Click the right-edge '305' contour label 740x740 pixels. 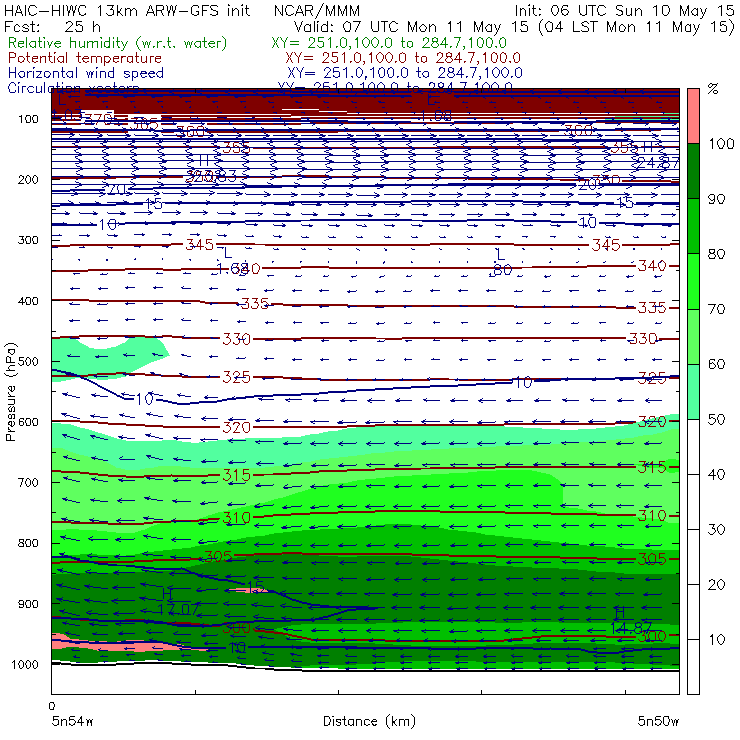(652, 559)
